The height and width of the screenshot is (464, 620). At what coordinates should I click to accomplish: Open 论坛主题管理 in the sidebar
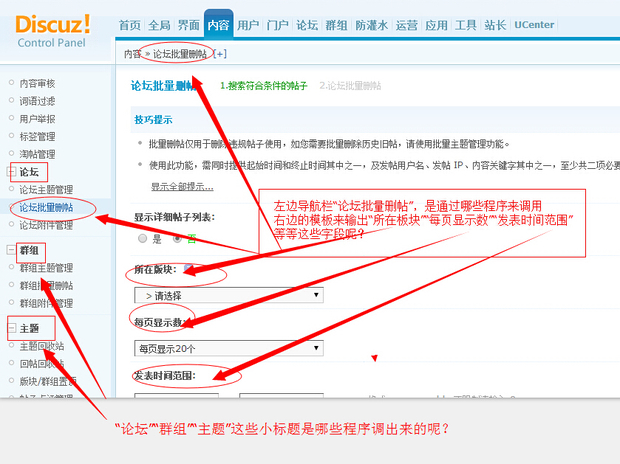(x=46, y=189)
